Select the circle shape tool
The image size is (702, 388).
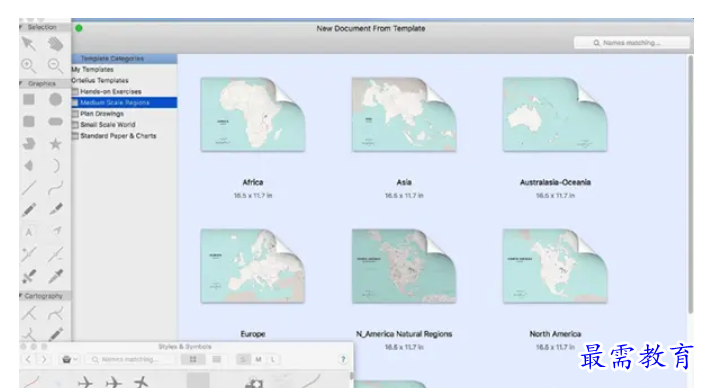tap(56, 99)
